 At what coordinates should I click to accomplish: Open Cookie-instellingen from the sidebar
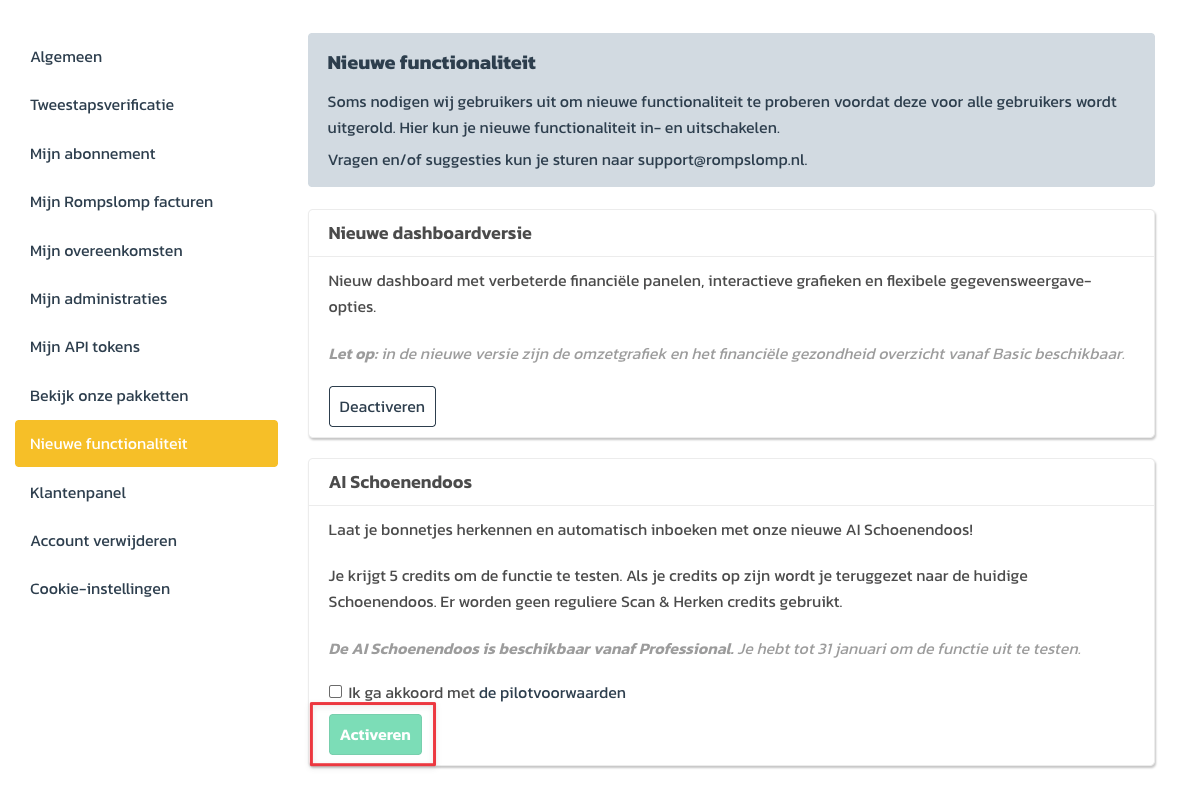coord(100,589)
